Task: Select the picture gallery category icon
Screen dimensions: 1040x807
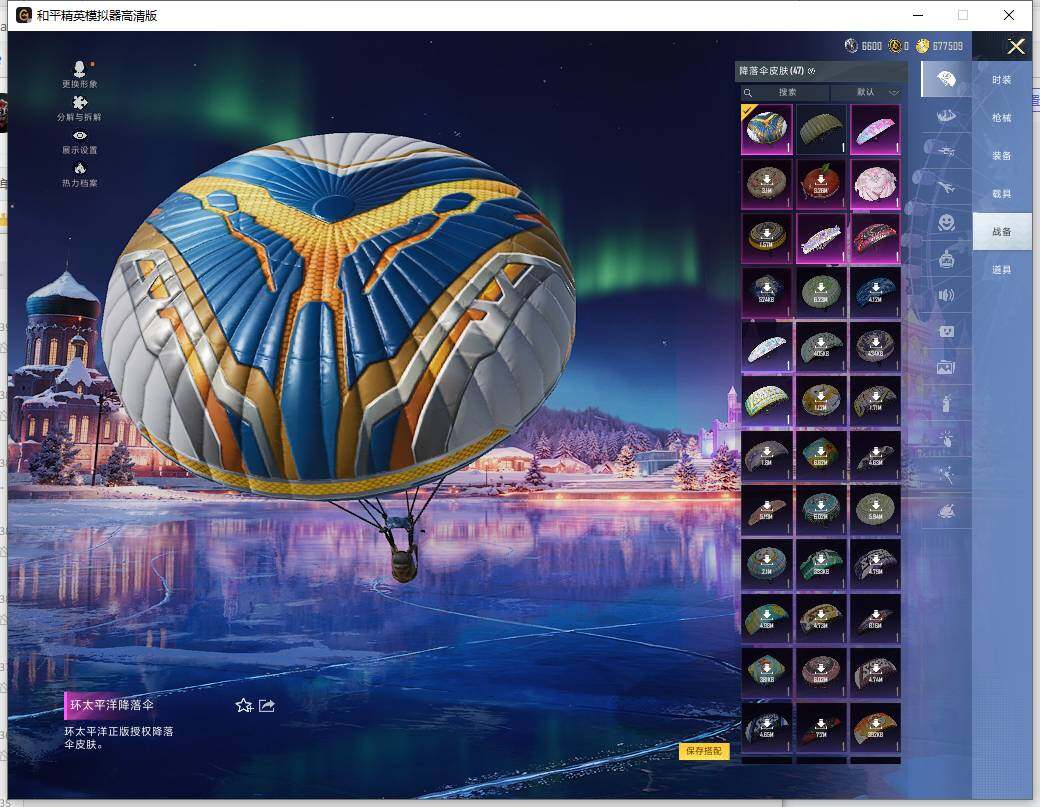Action: pyautogui.click(x=946, y=367)
